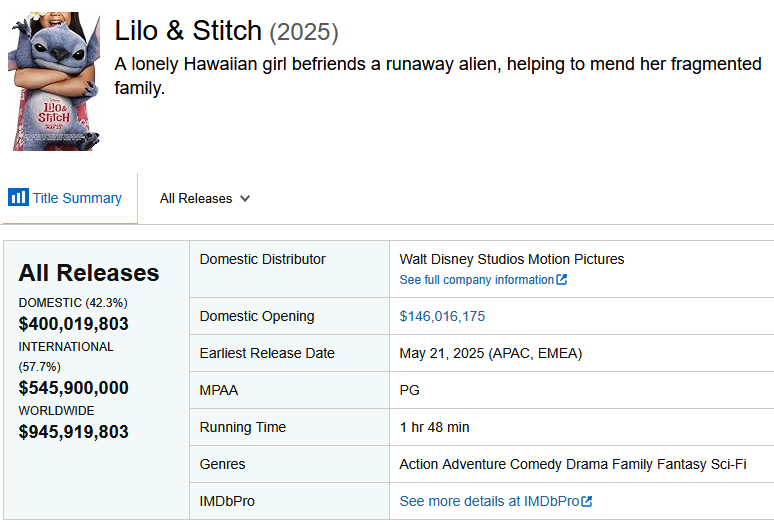Click the Genres row value text
This screenshot has height=525, width=774.
tap(573, 464)
